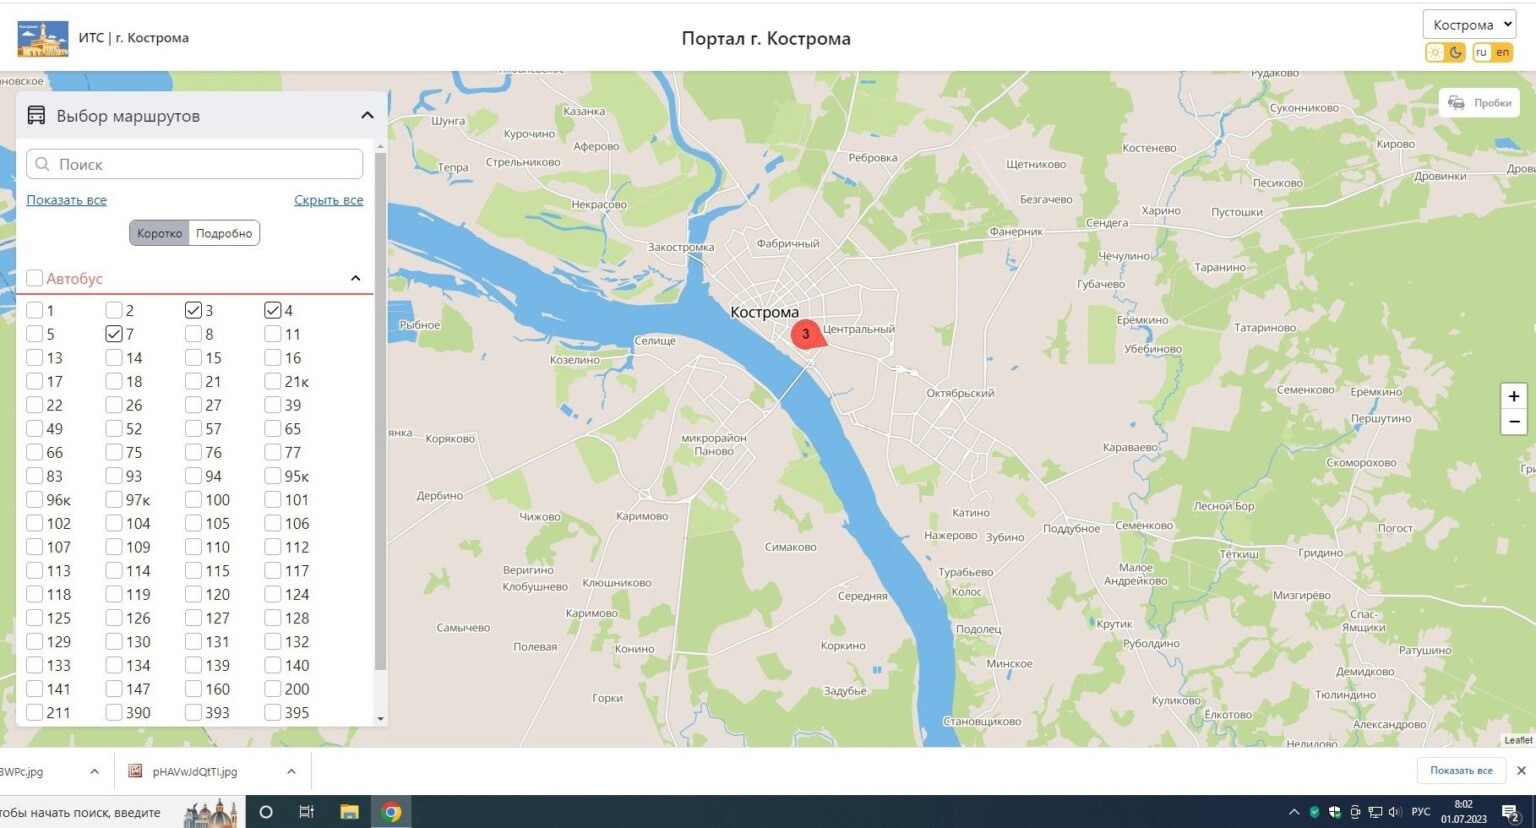Collapse the Автобус route list
Screen dimensions: 1536x828
(355, 278)
